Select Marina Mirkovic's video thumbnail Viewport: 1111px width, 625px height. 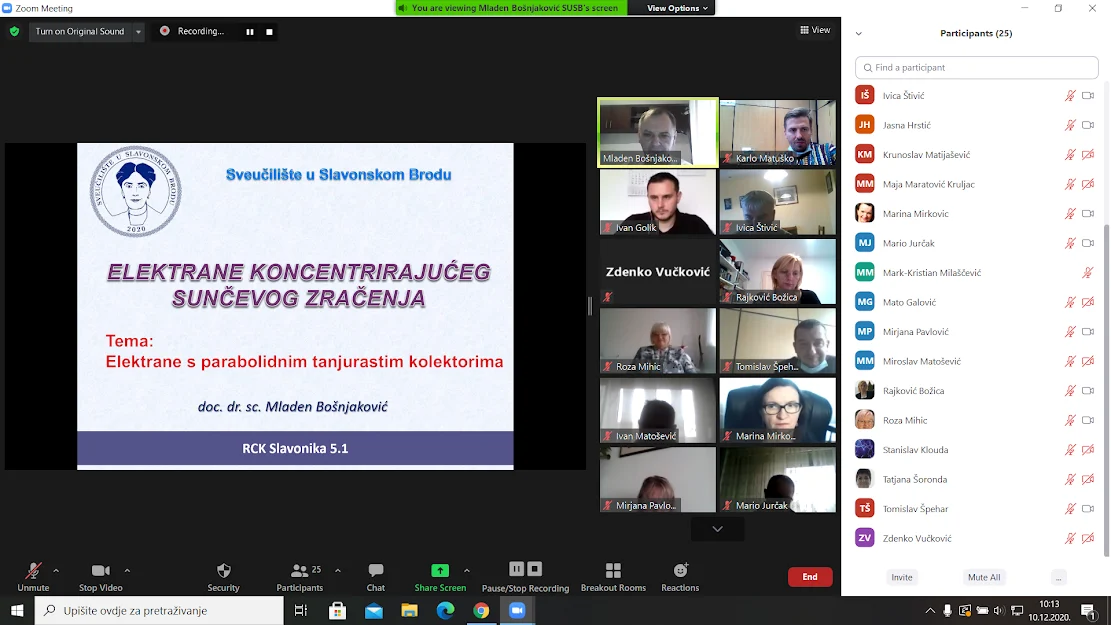[777, 410]
